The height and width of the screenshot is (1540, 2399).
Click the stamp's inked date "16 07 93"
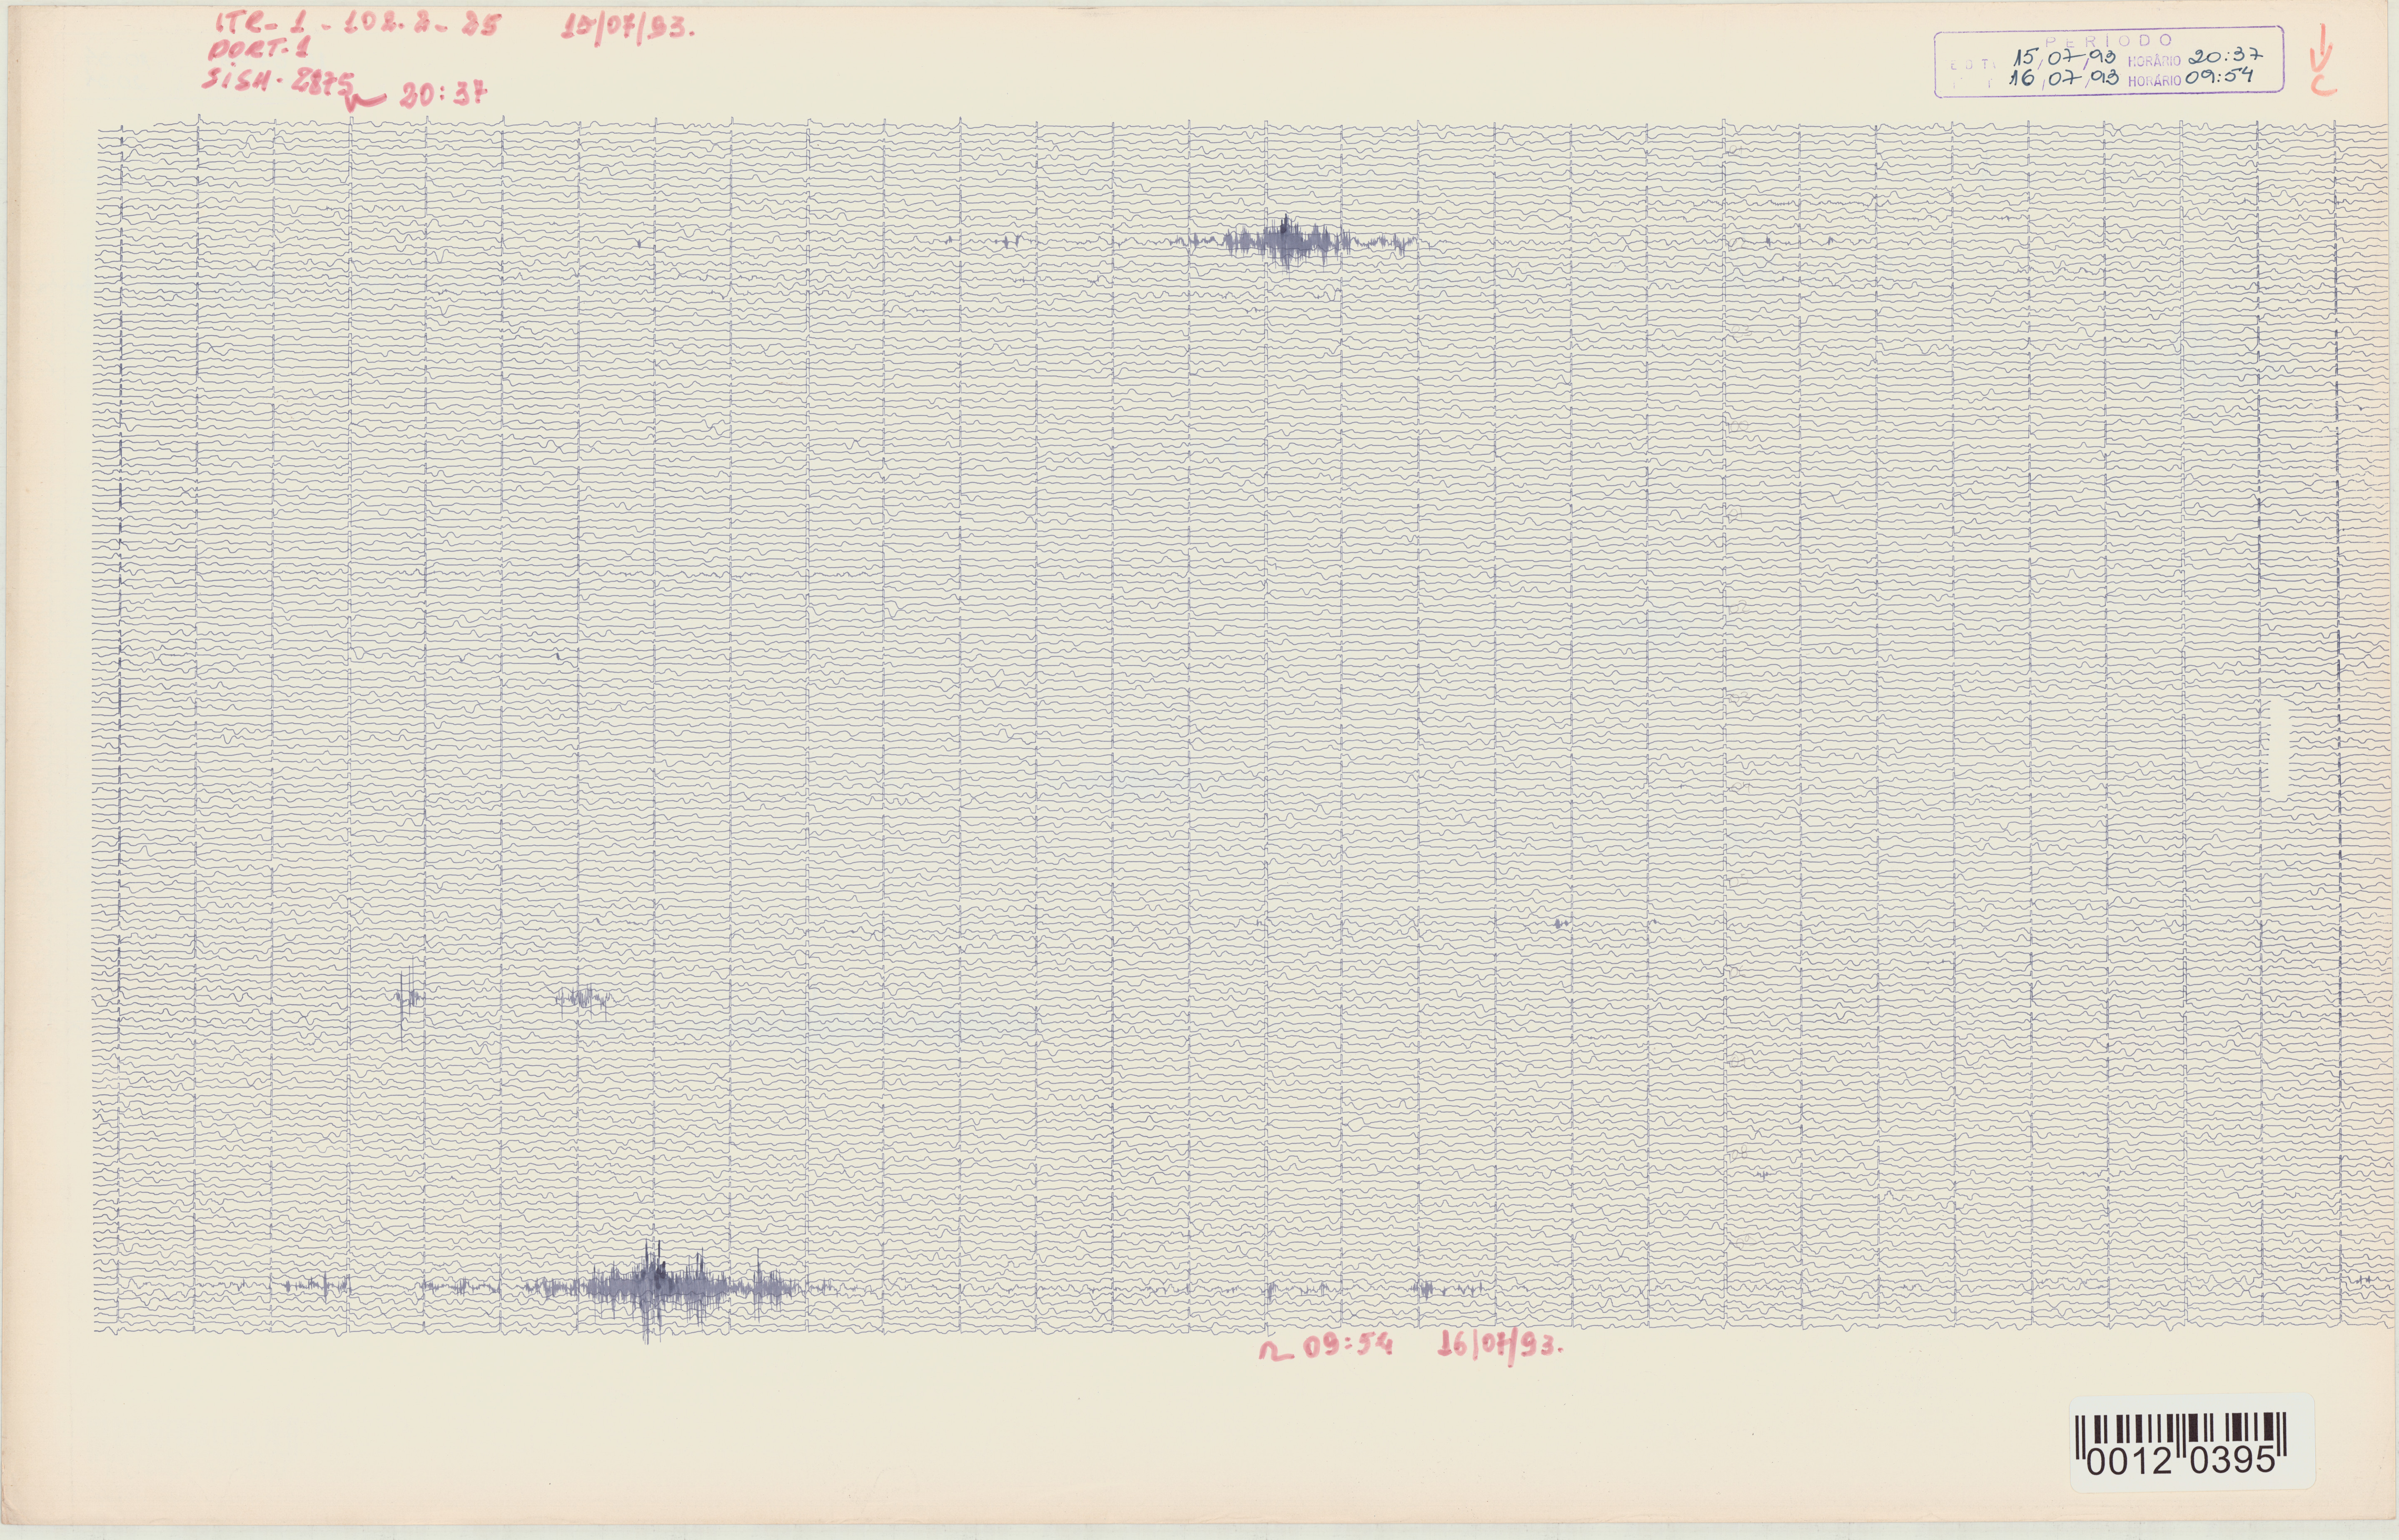point(2064,79)
